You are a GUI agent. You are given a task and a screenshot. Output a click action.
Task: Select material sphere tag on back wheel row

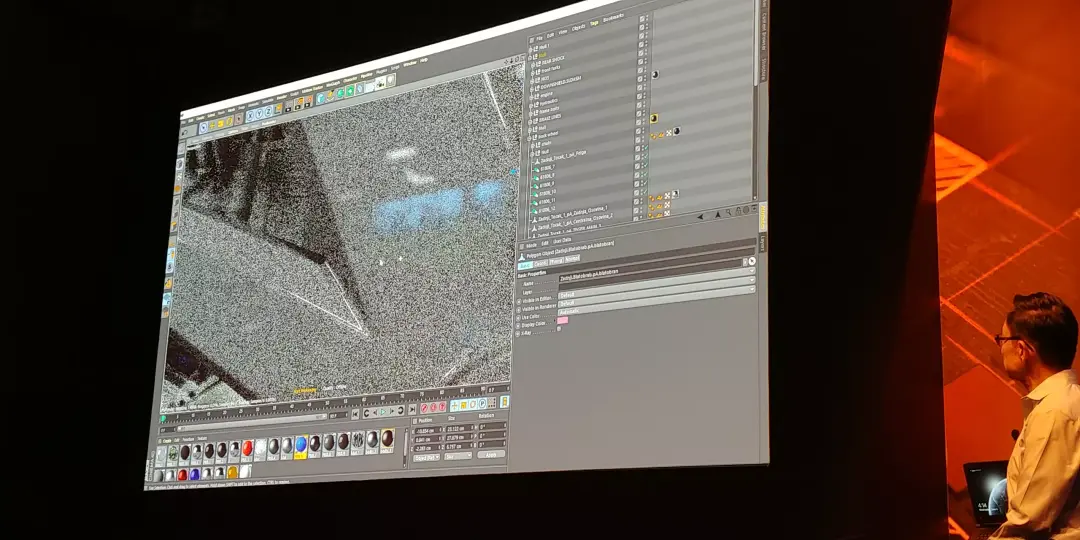tap(676, 130)
